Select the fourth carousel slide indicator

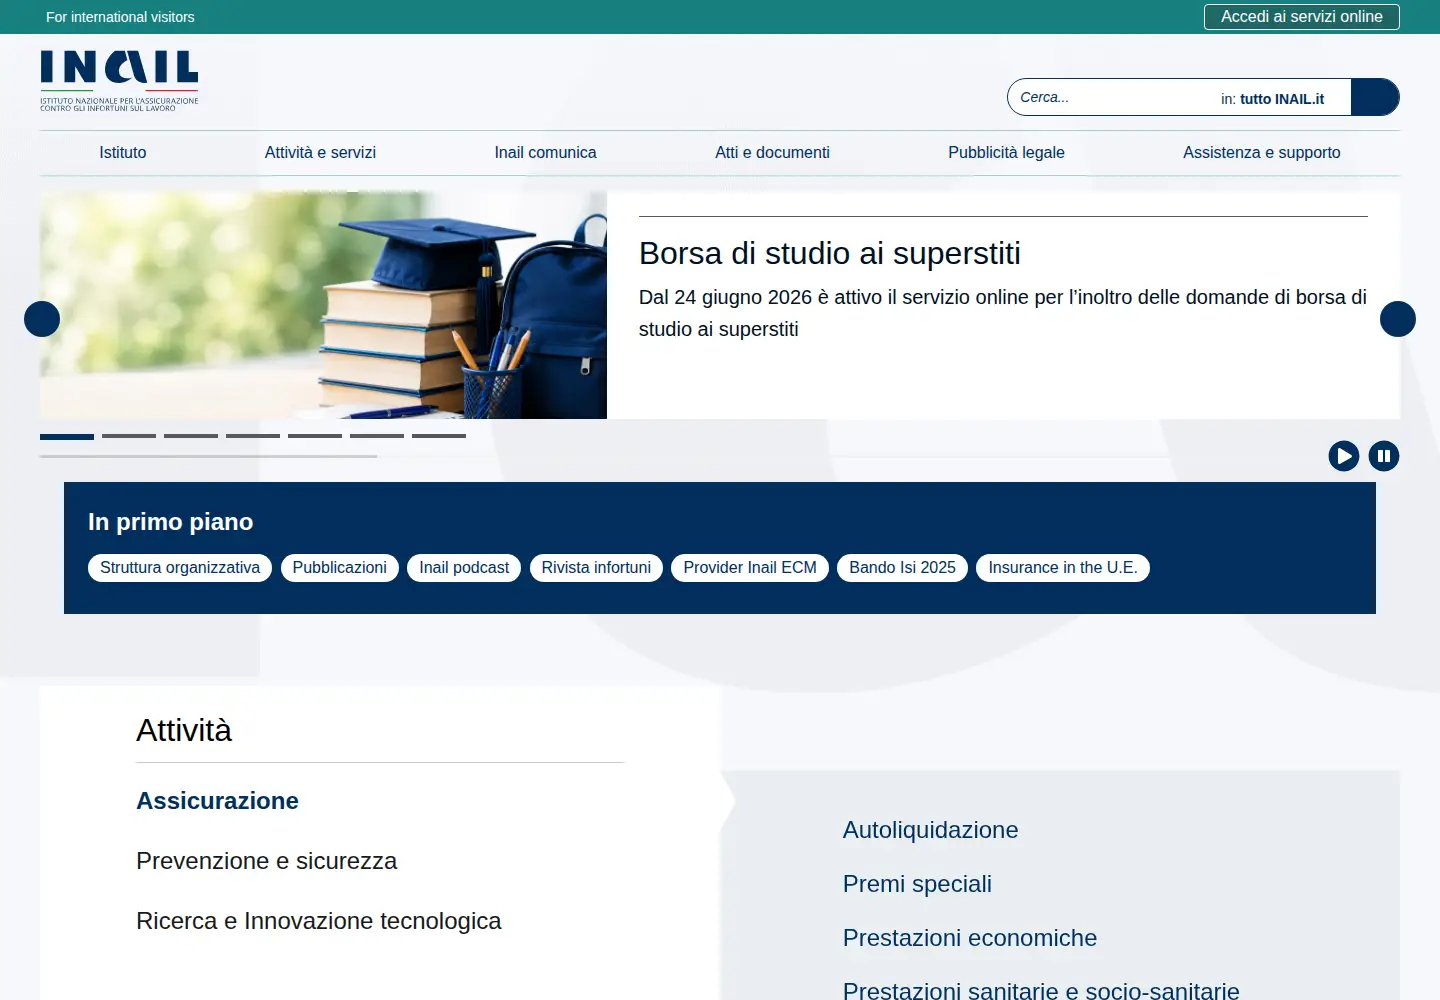pos(253,436)
